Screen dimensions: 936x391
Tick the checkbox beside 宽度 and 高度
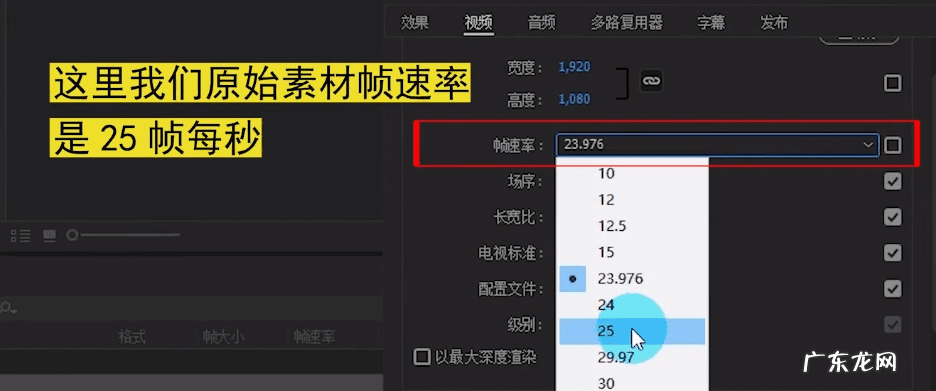coord(892,83)
